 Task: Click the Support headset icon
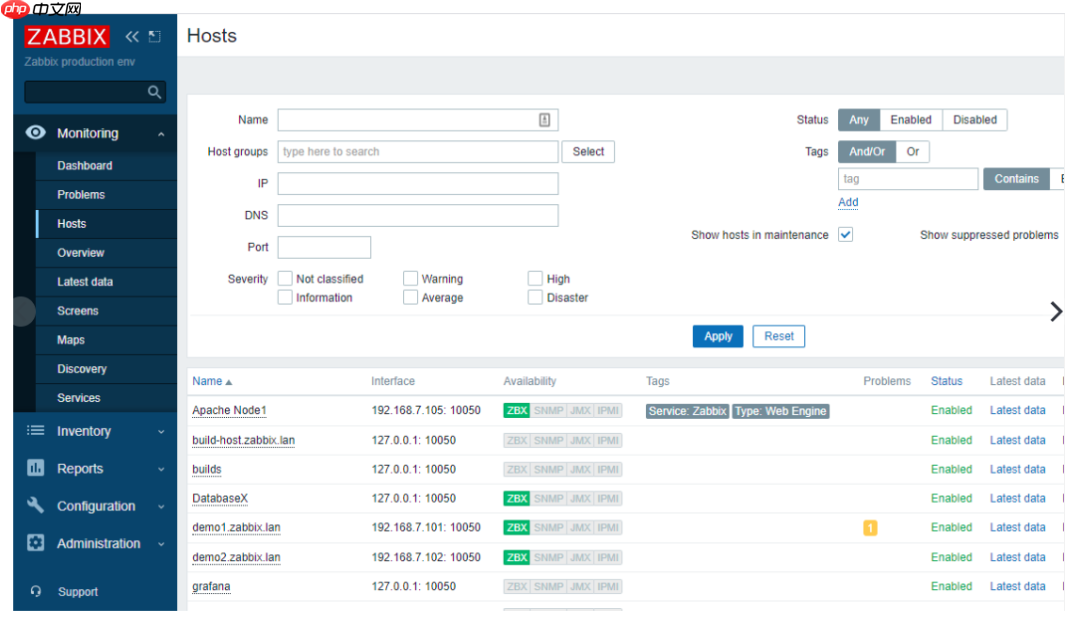[x=36, y=591]
